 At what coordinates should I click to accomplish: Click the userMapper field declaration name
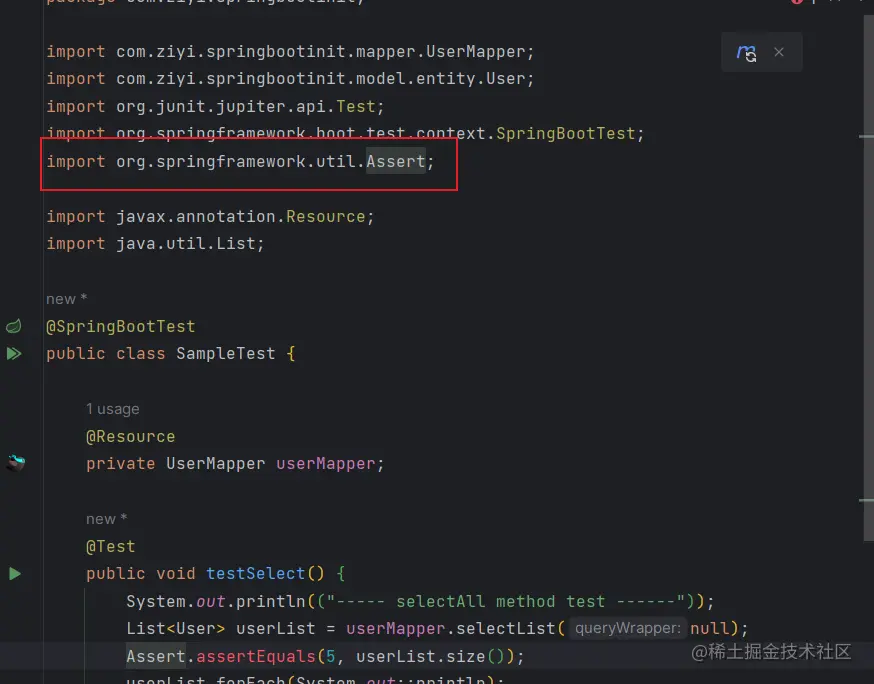[326, 463]
